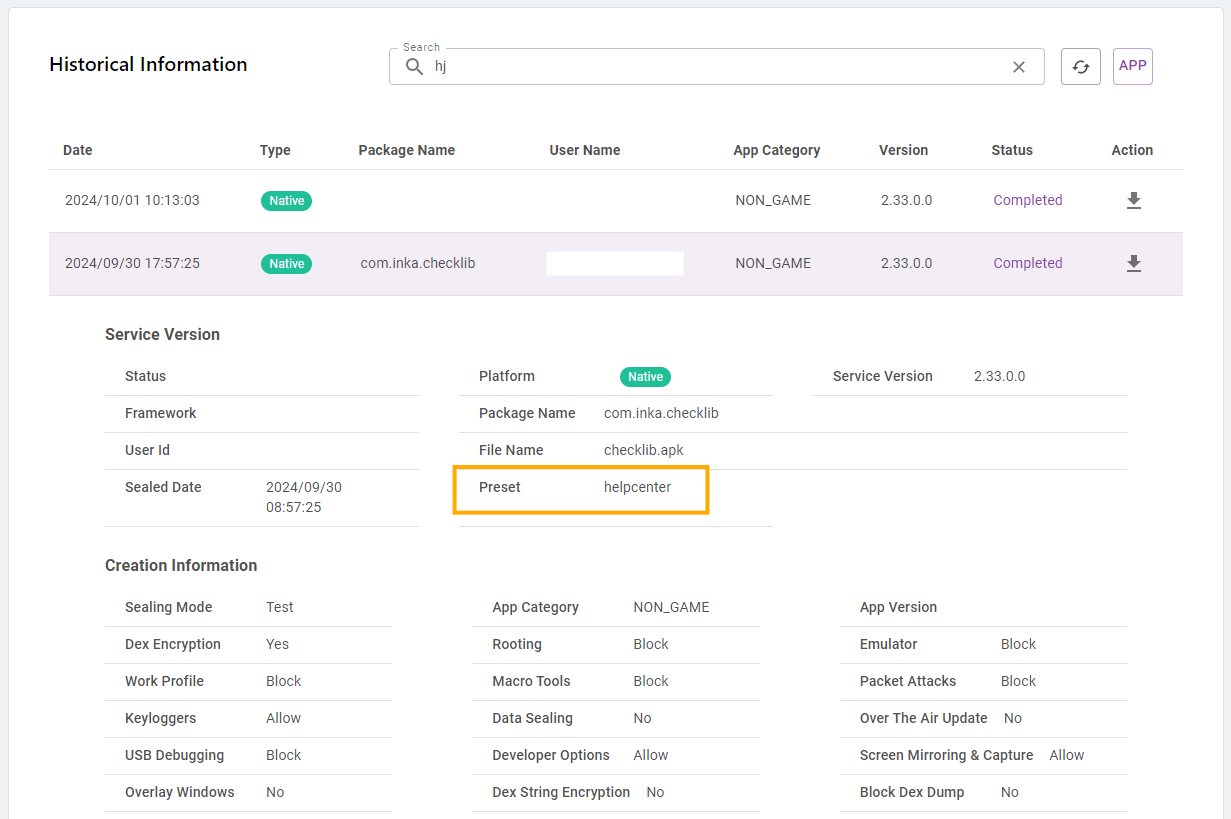Click the Package Name column header
The width and height of the screenshot is (1231, 819).
pyautogui.click(x=407, y=150)
